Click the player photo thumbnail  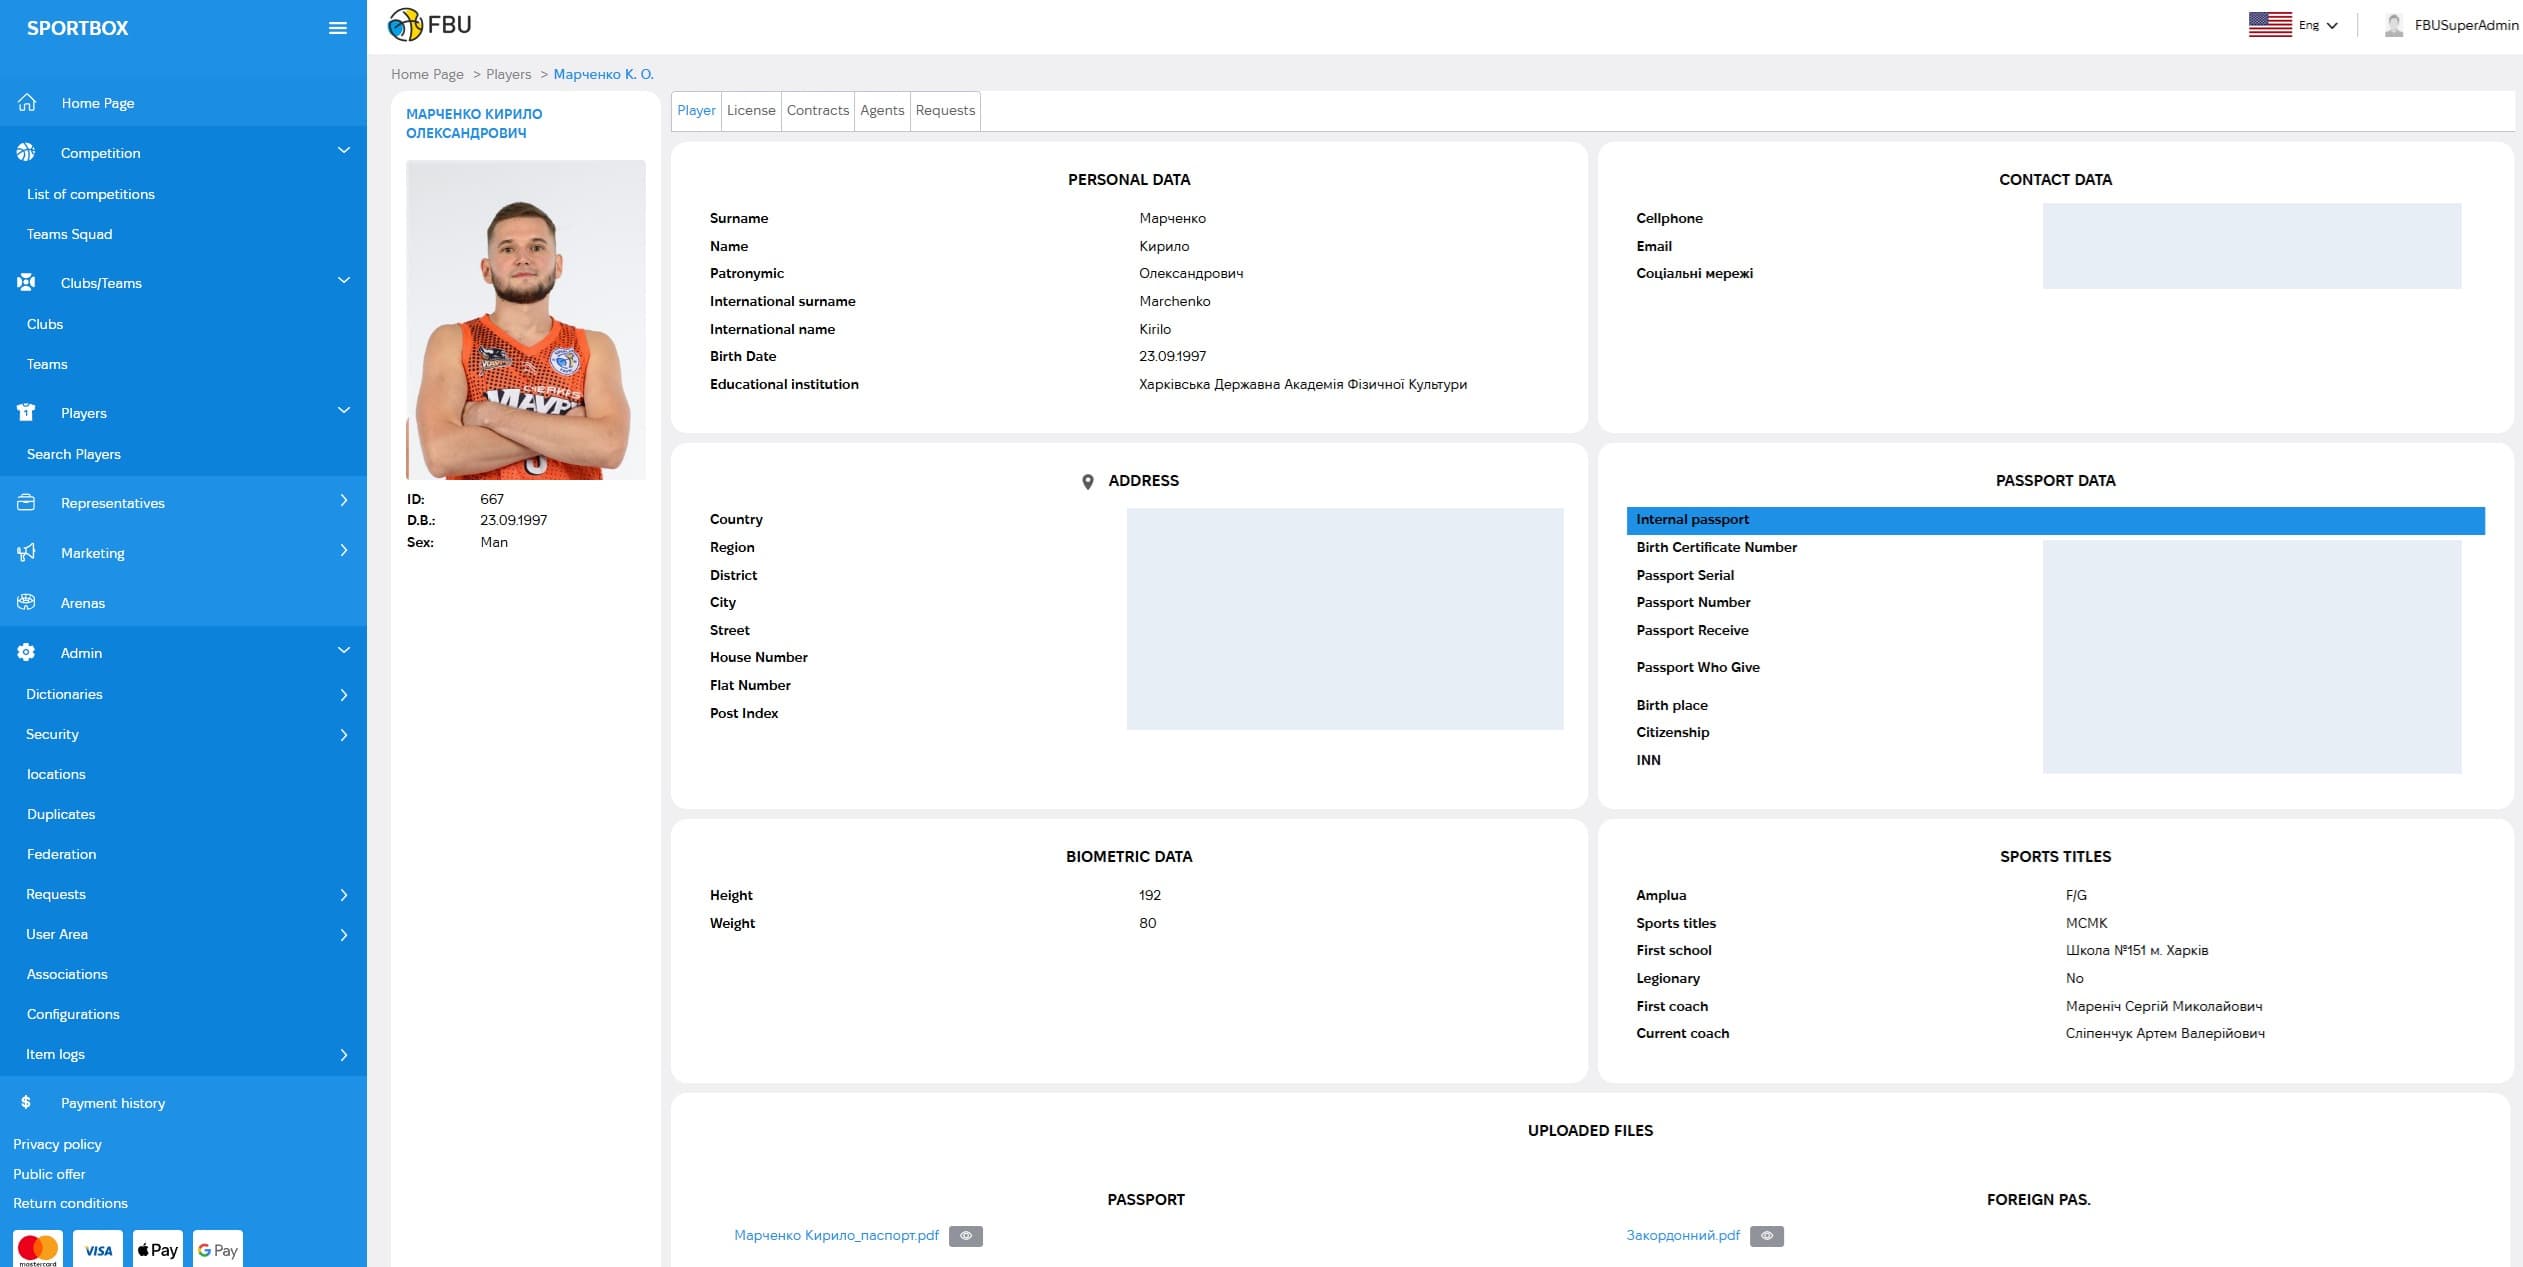tap(526, 320)
